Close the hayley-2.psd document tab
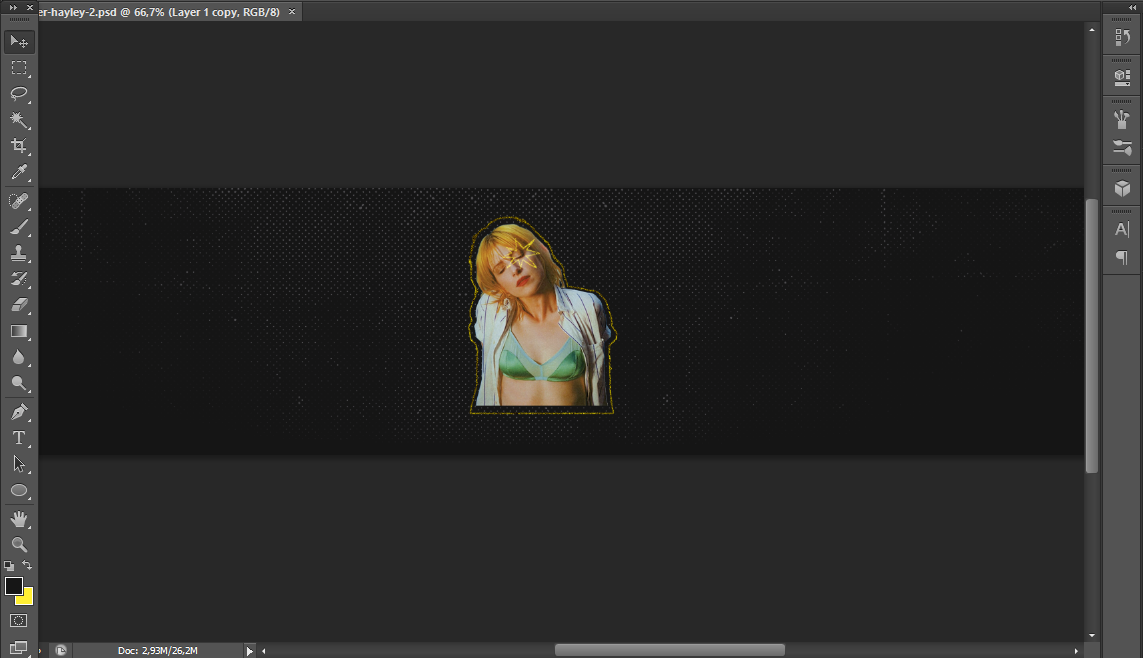The image size is (1143, 658). [291, 12]
